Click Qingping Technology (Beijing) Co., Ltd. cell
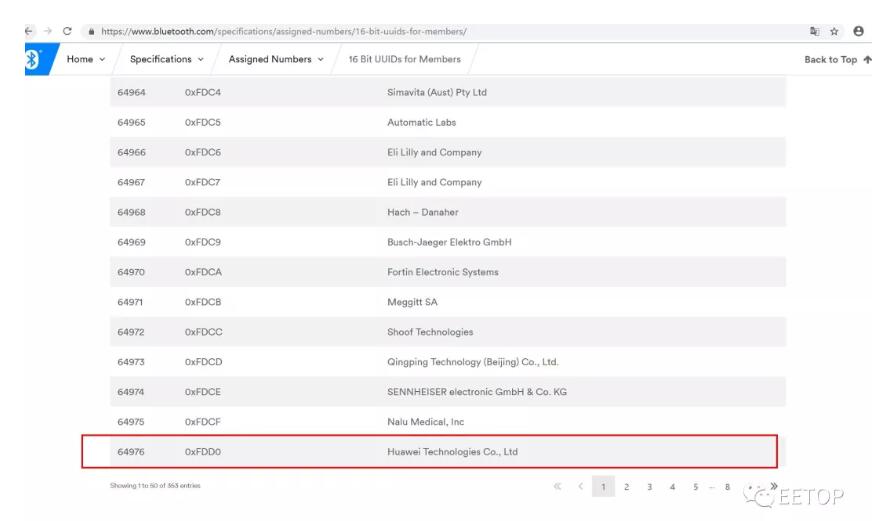Viewport: 880px width, 521px height. pyautogui.click(x=473, y=362)
